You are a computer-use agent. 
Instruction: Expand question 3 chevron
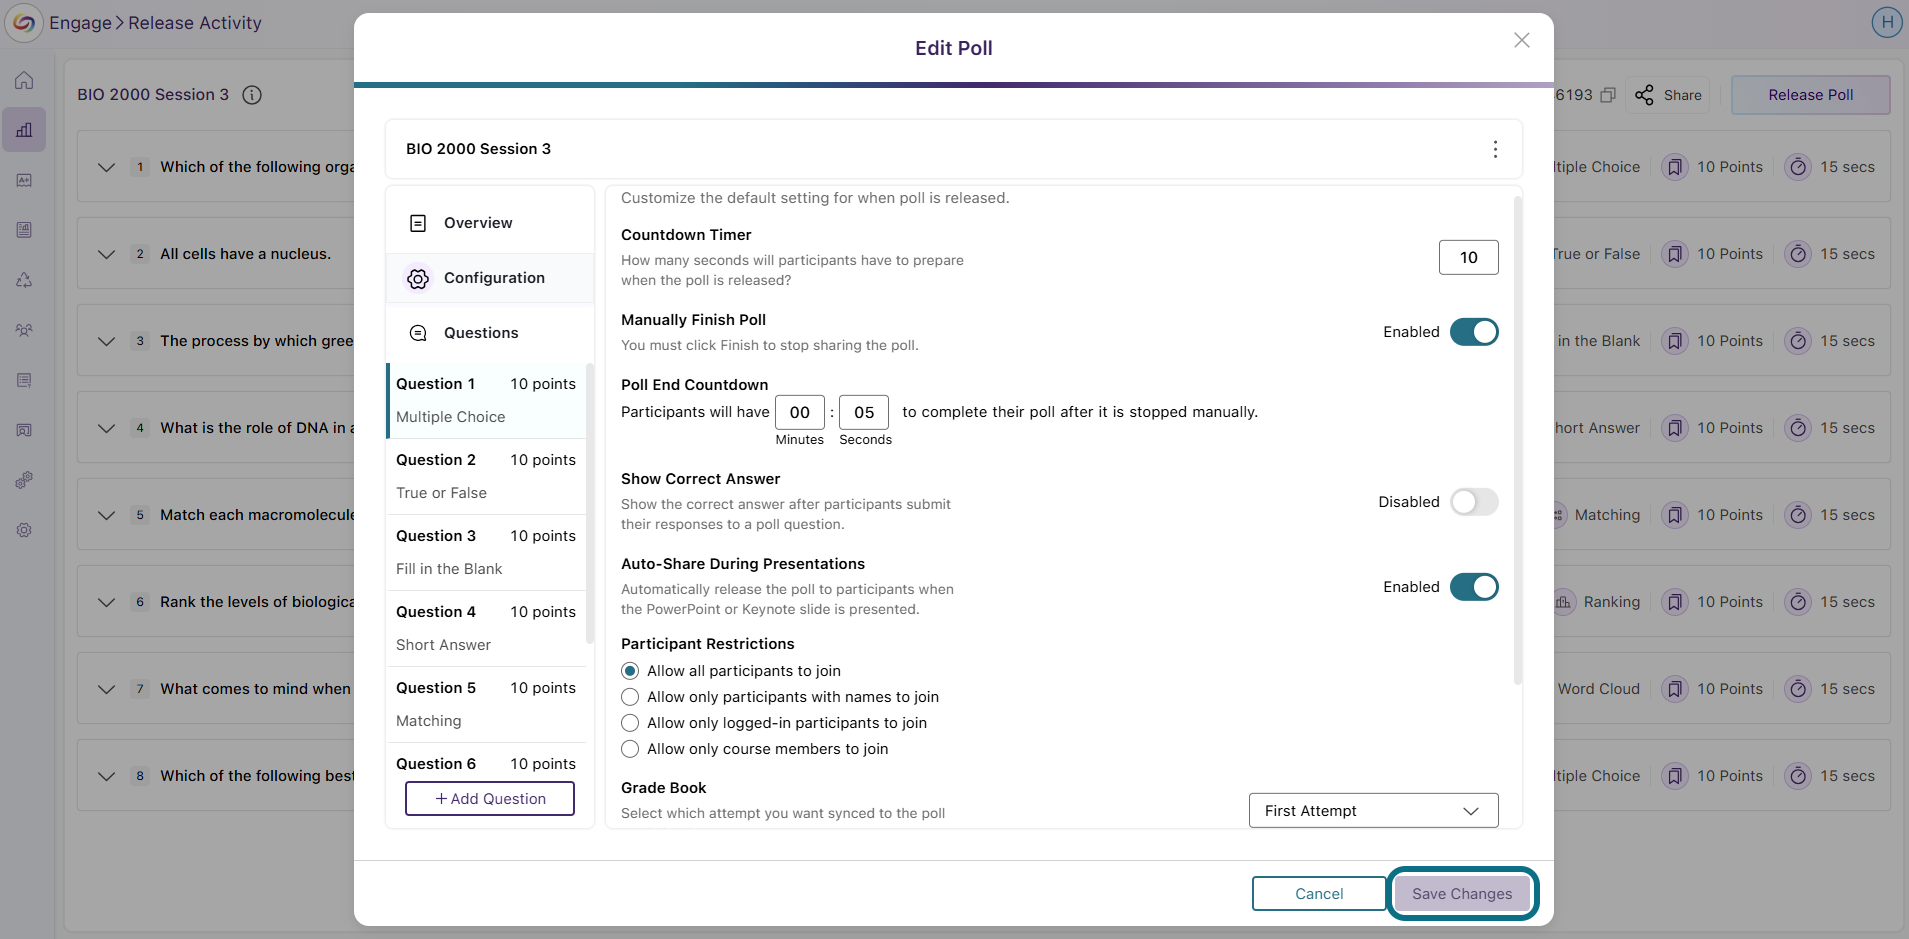click(x=106, y=341)
